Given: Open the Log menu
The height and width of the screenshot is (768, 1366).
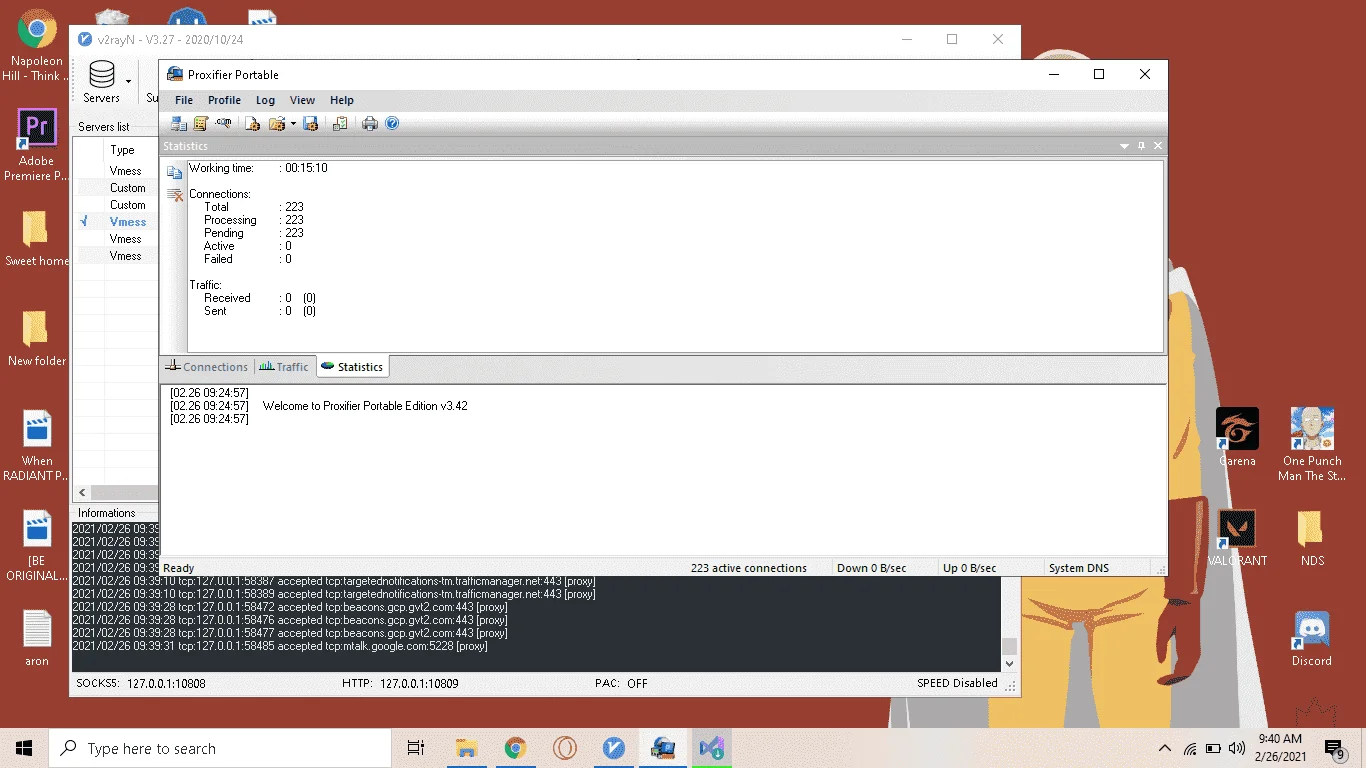Looking at the screenshot, I should 265,100.
